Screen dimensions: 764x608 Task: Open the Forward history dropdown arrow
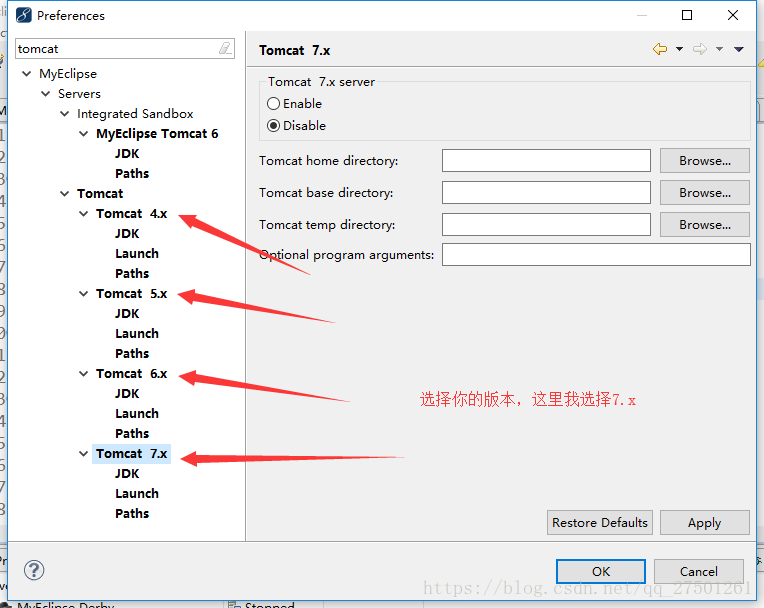pos(719,49)
